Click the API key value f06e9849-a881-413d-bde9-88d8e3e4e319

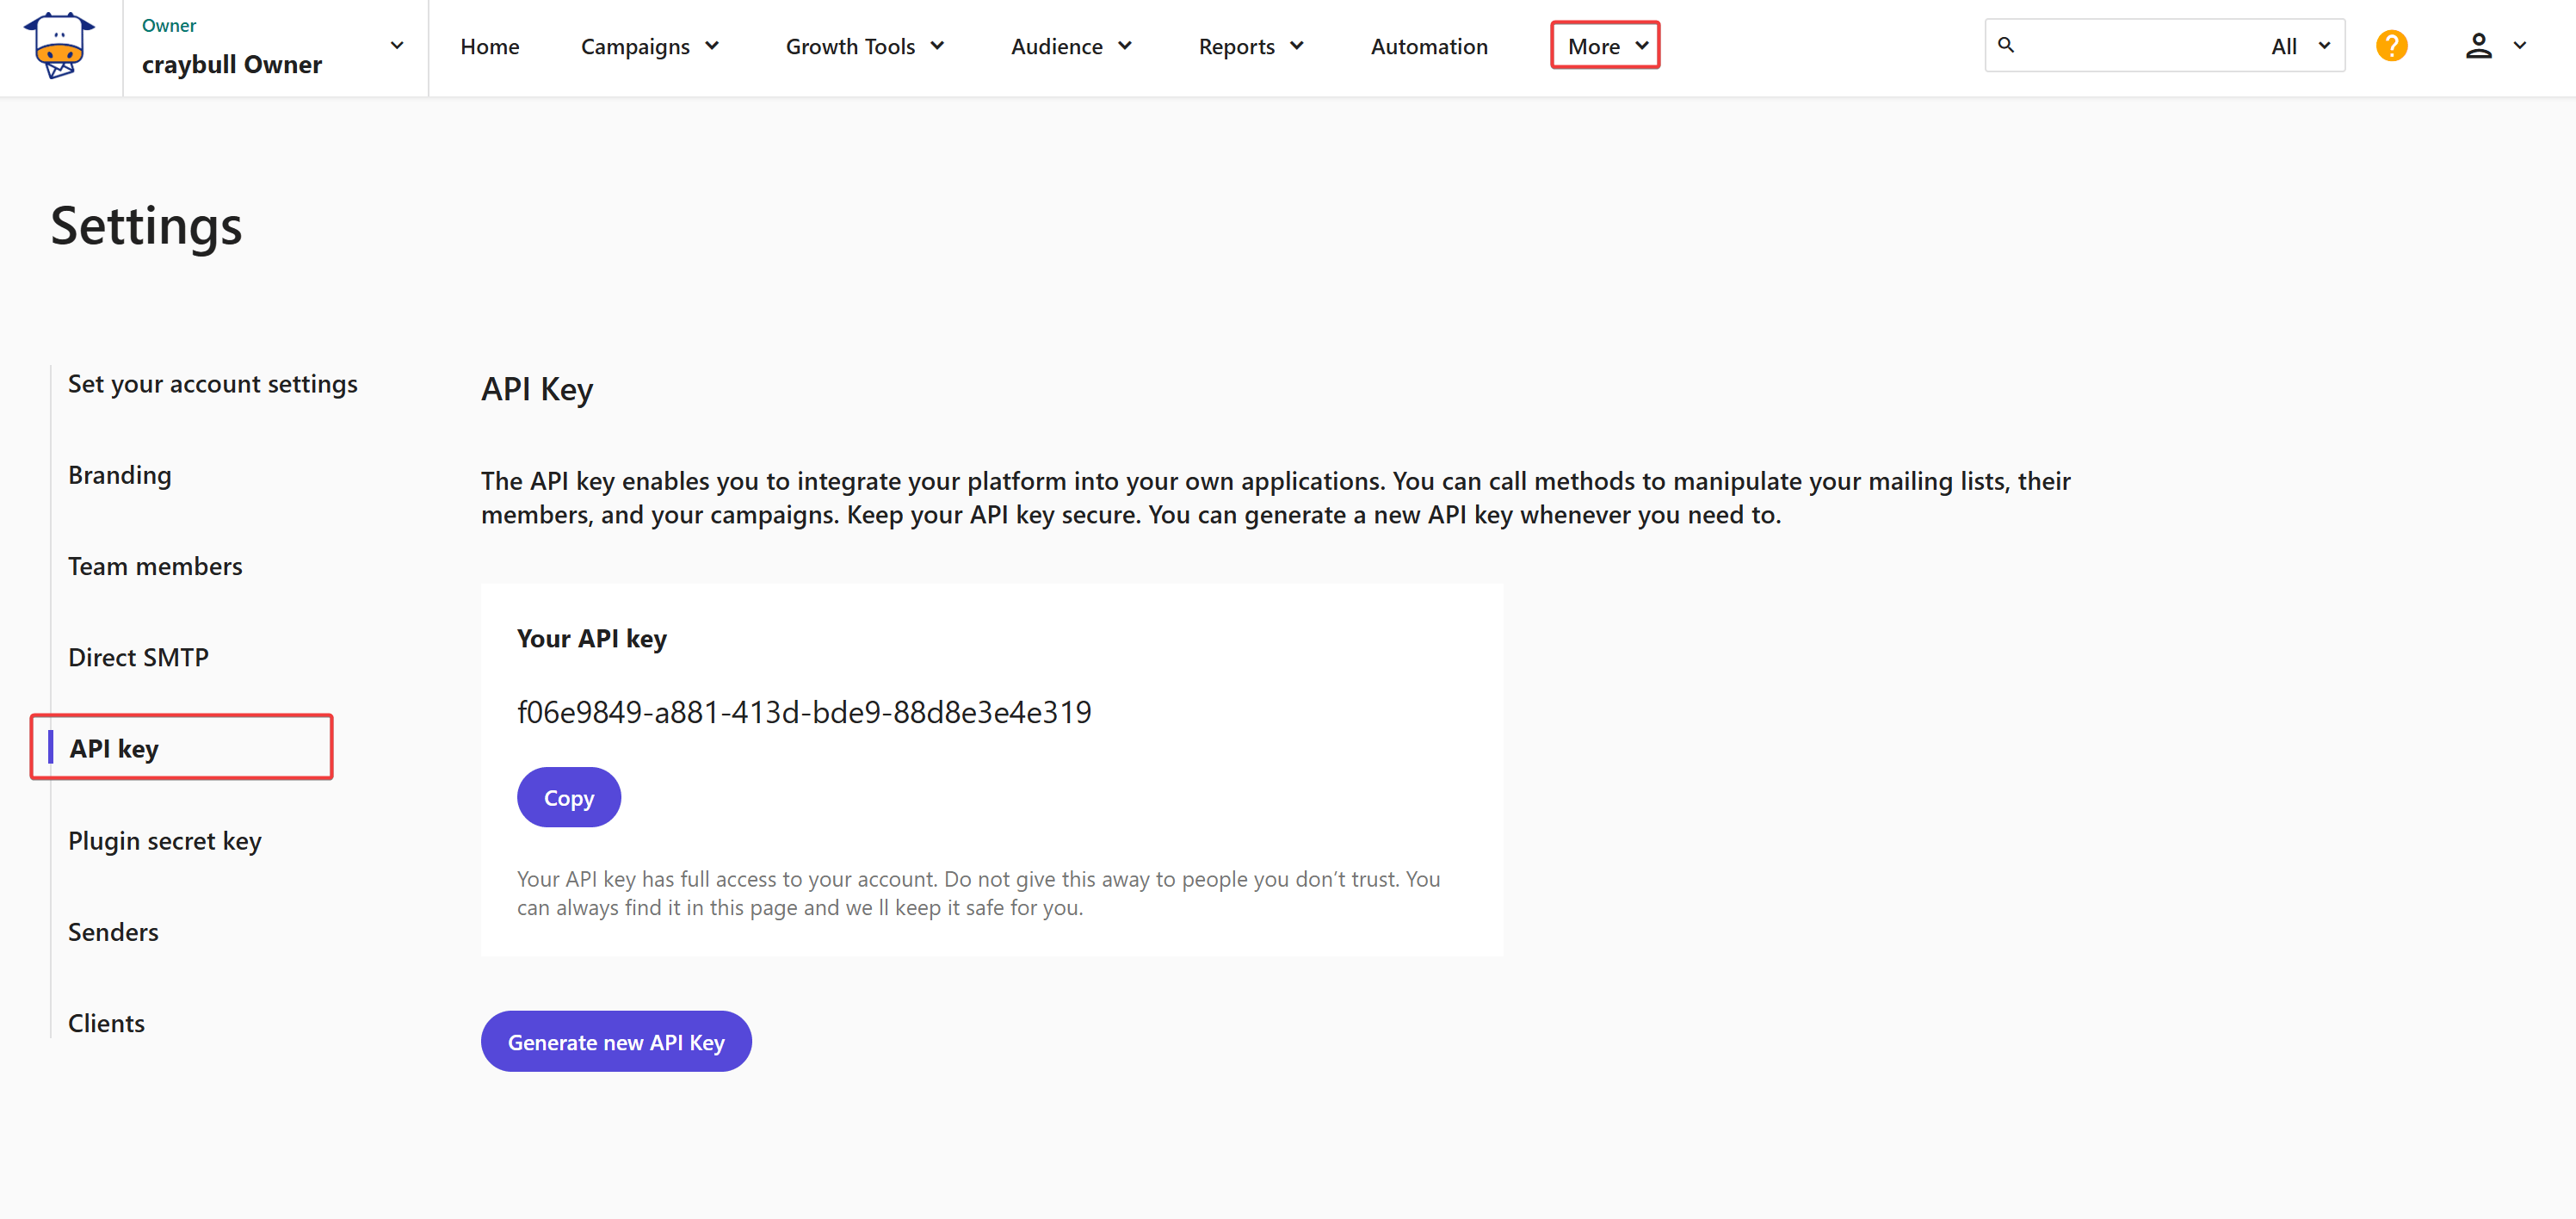pos(804,711)
